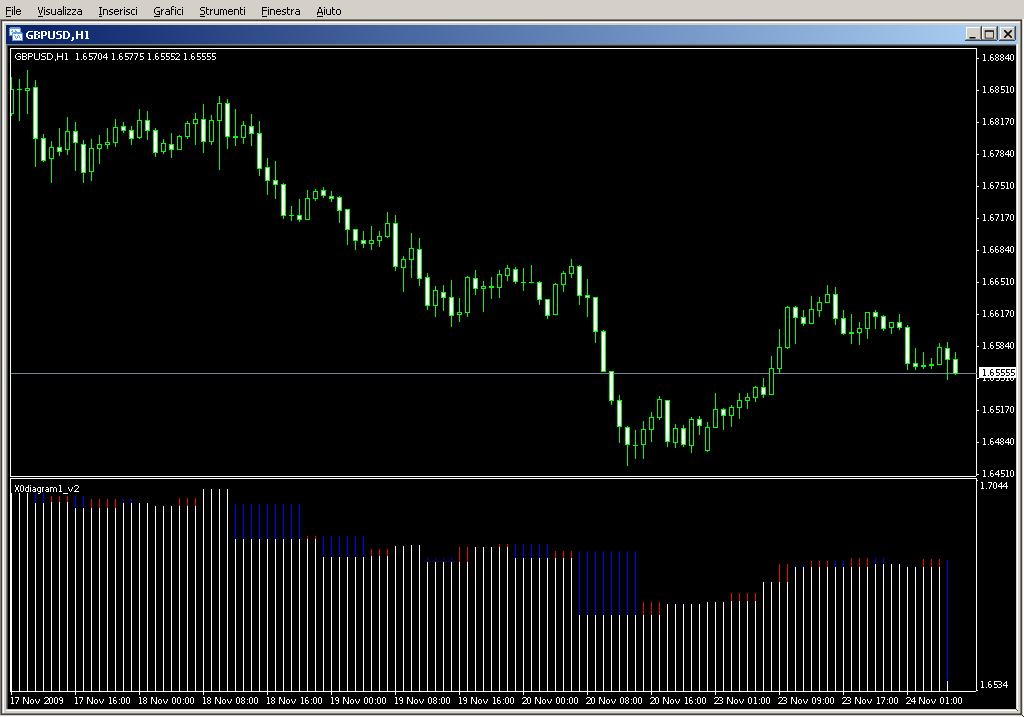This screenshot has width=1024, height=717.
Task: Click the indicator scale value 1.7044
Action: point(994,485)
